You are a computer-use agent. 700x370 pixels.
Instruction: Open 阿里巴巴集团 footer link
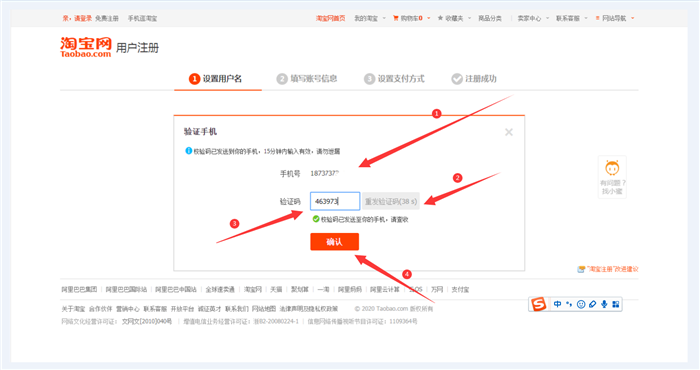79,290
